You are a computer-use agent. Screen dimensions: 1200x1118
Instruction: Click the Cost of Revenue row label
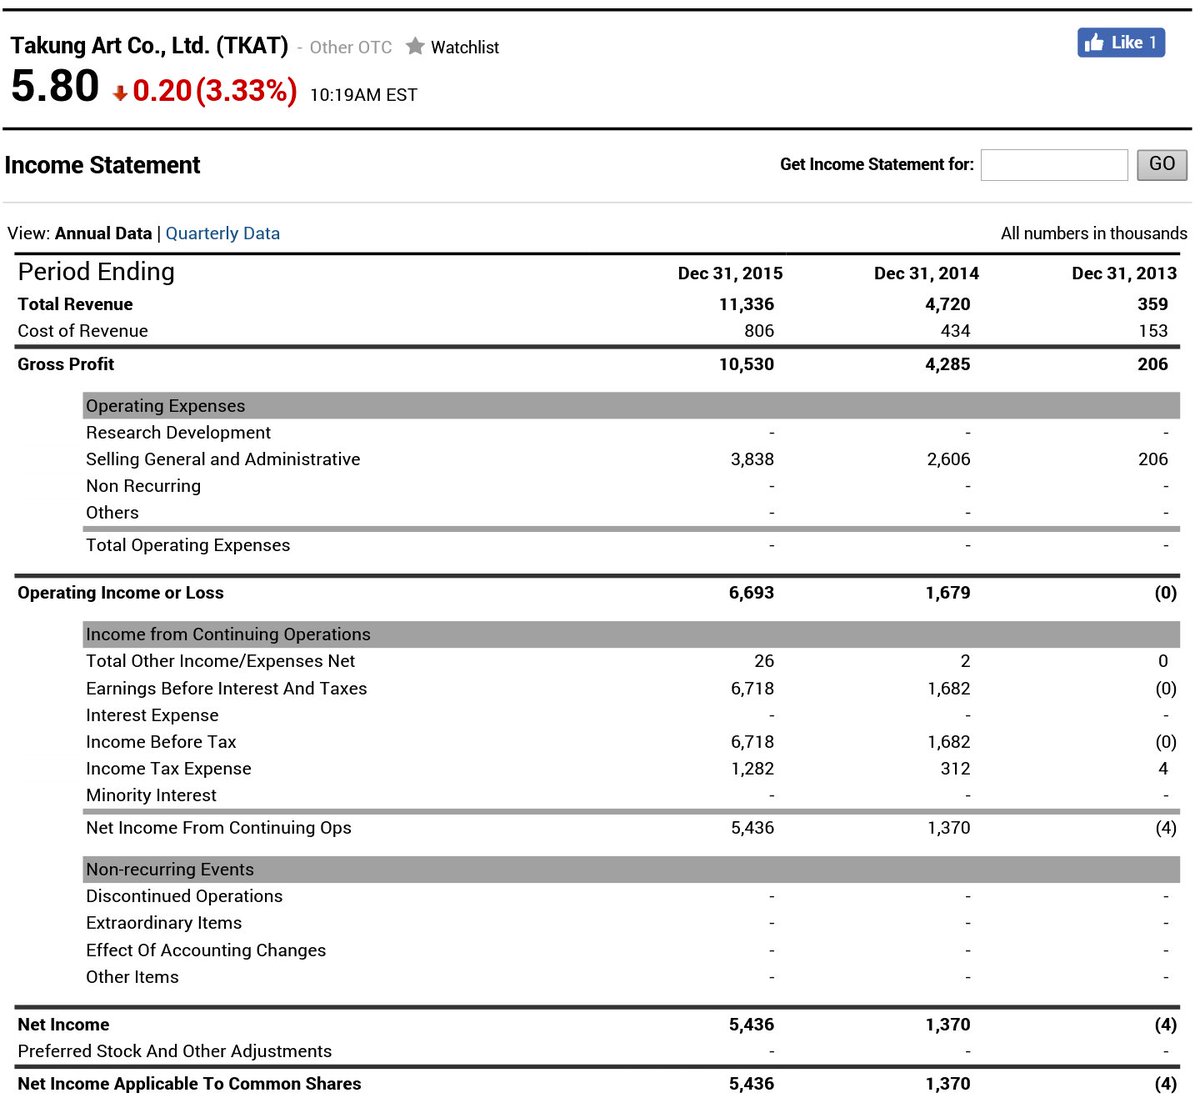coord(83,331)
